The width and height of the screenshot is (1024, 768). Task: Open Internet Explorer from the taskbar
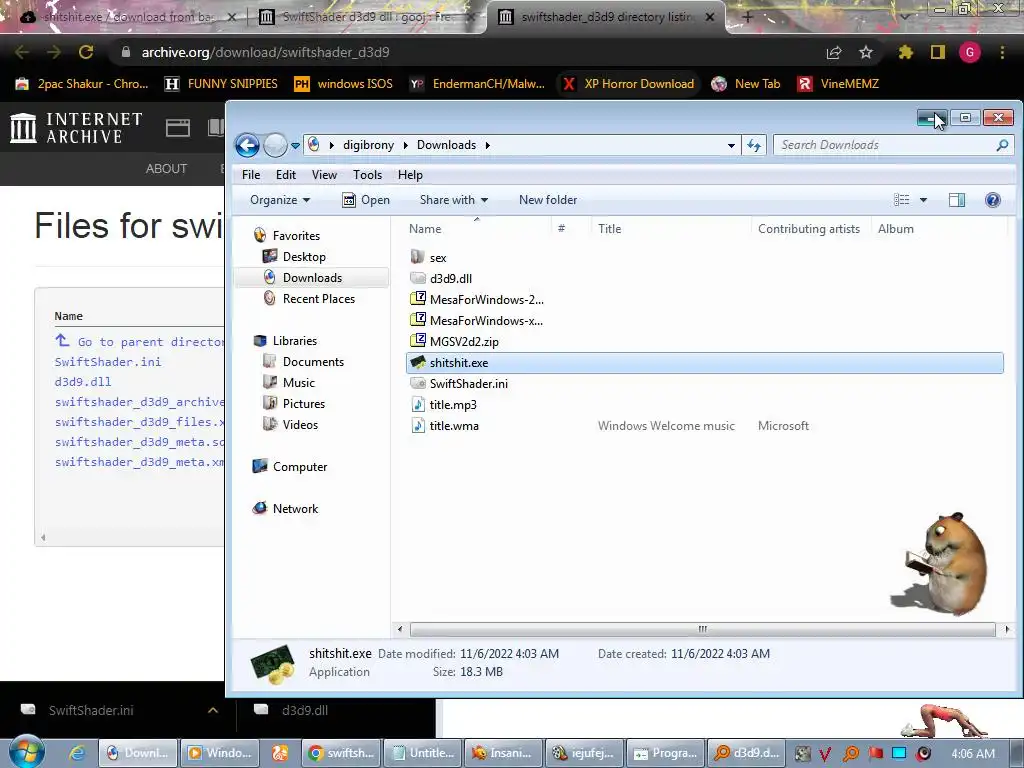[x=76, y=753]
